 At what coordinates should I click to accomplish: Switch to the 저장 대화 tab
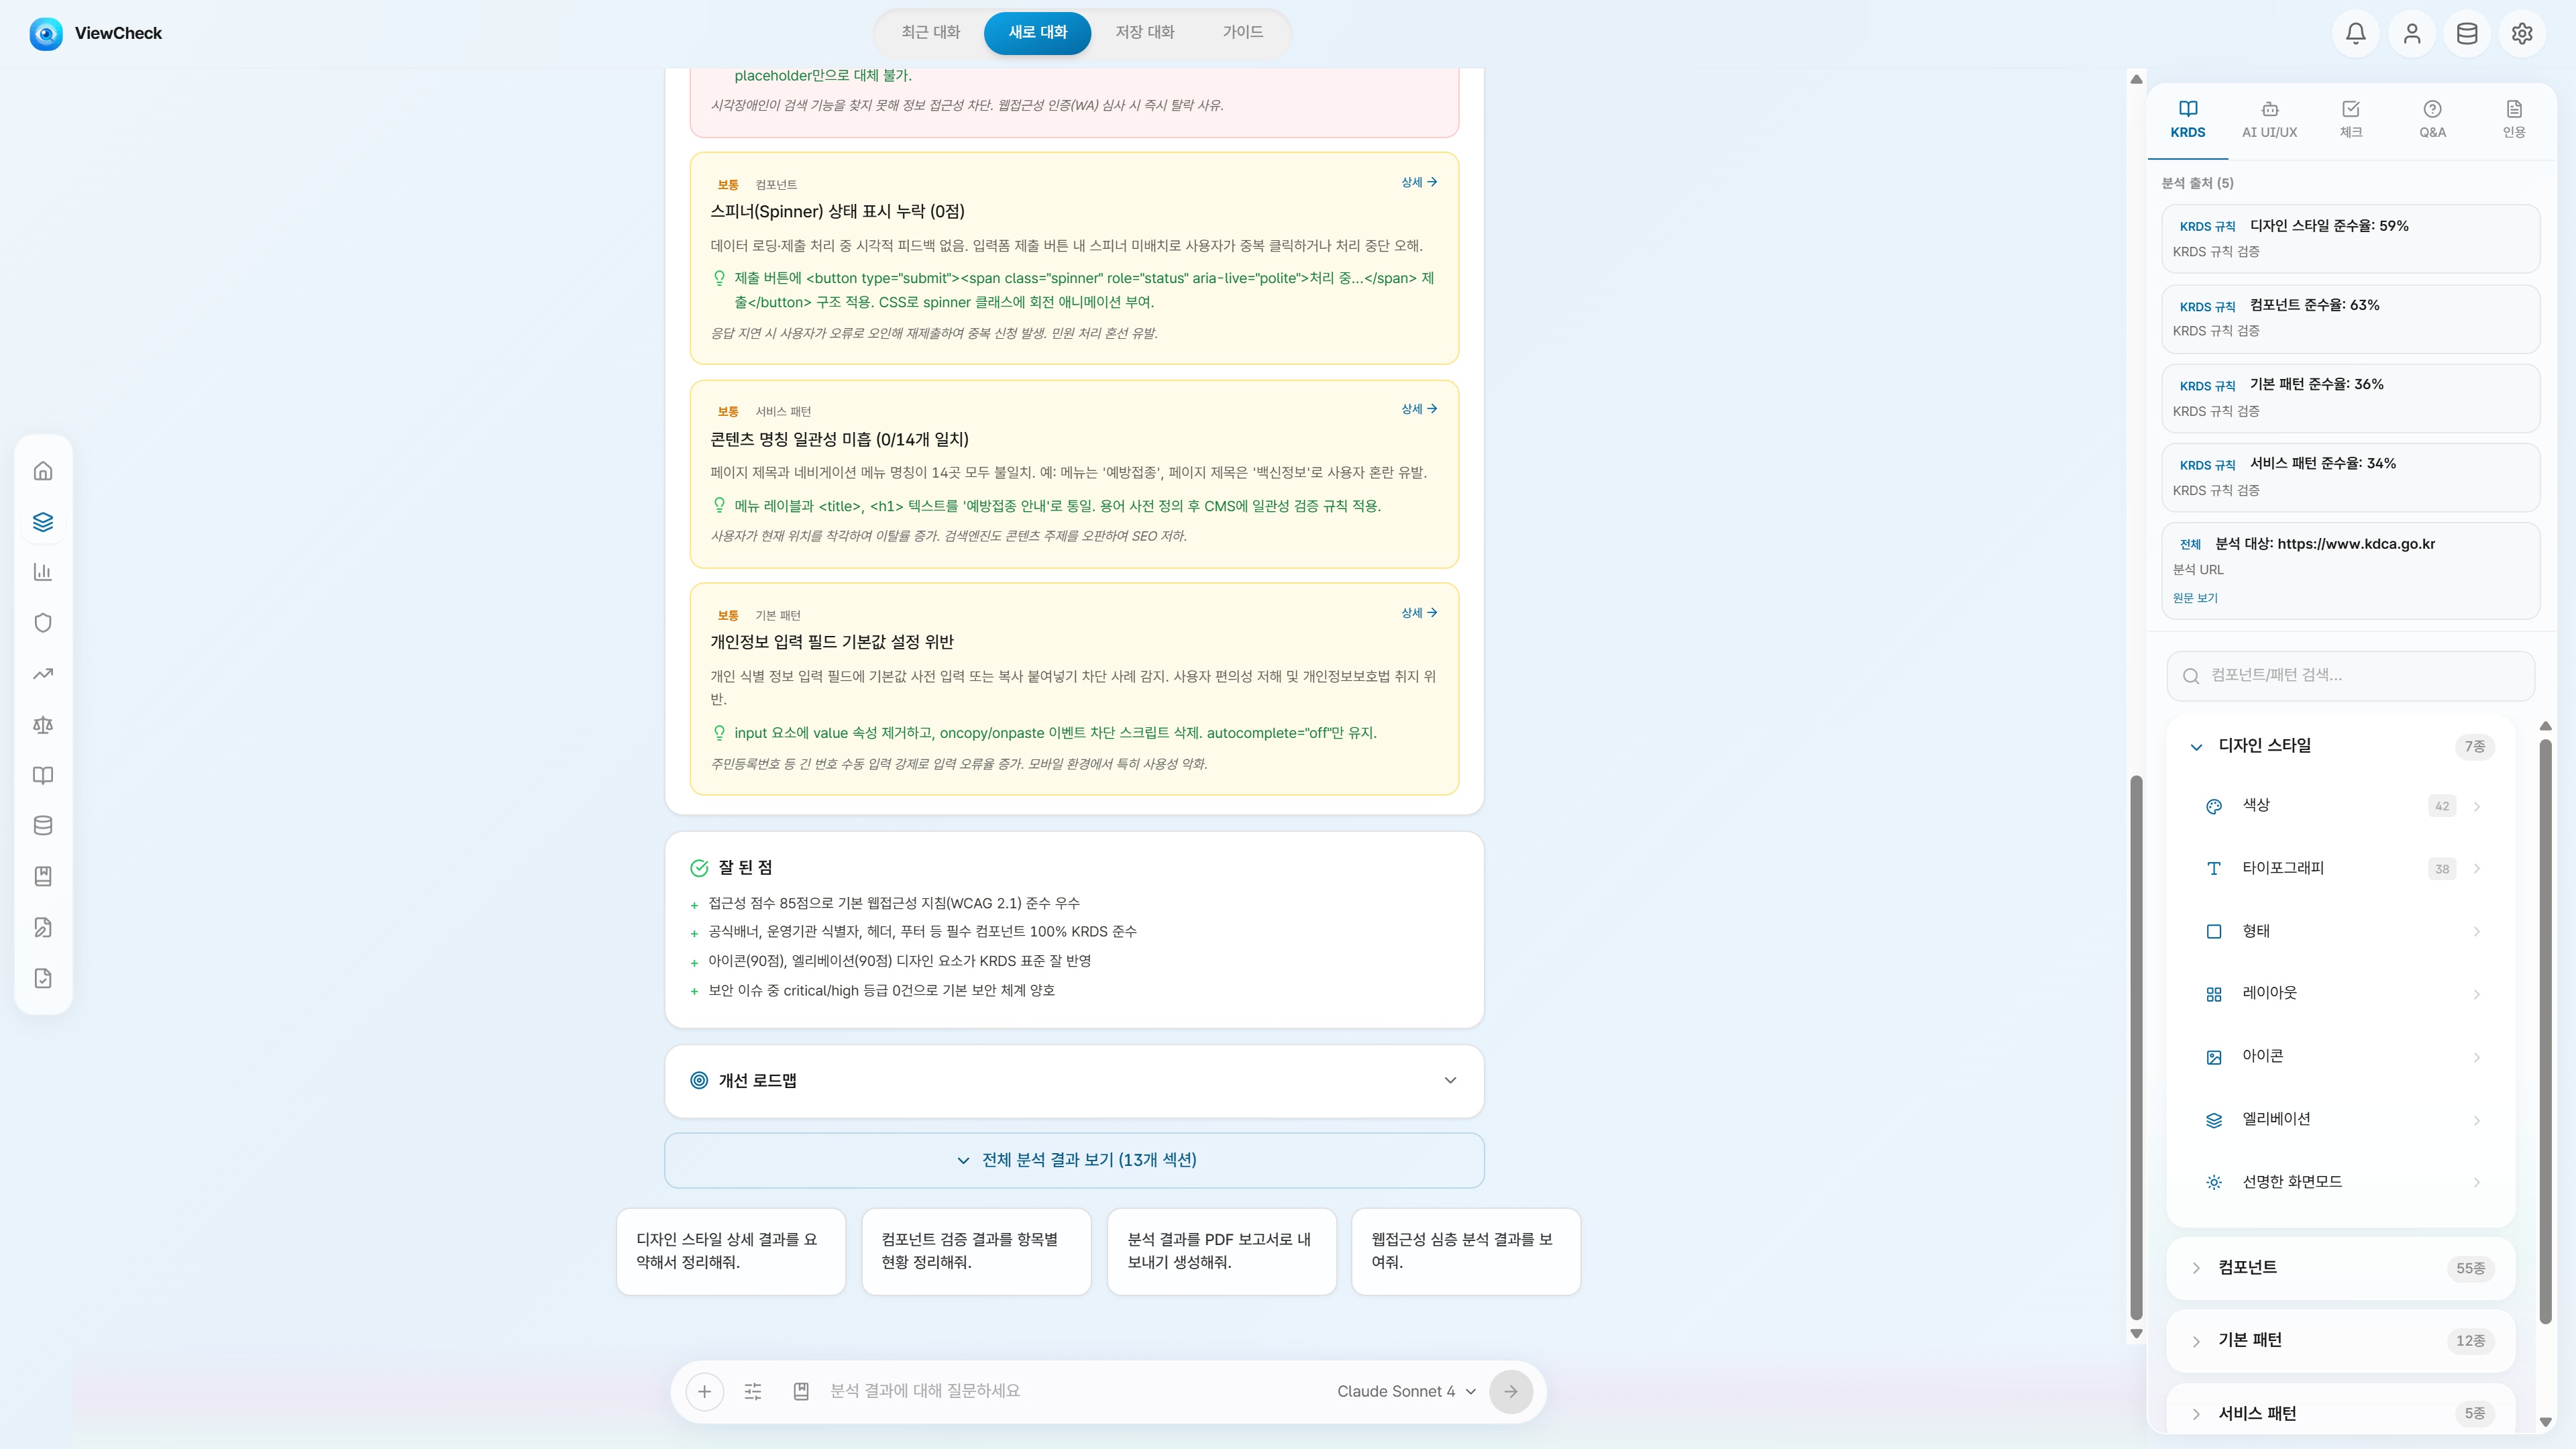(1145, 32)
